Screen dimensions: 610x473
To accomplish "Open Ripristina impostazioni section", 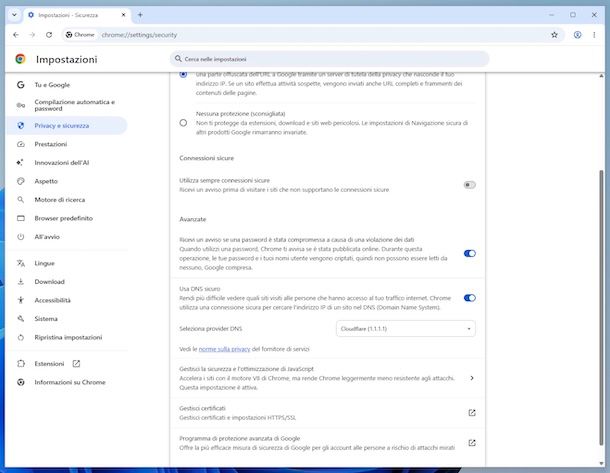I will (x=68, y=337).
